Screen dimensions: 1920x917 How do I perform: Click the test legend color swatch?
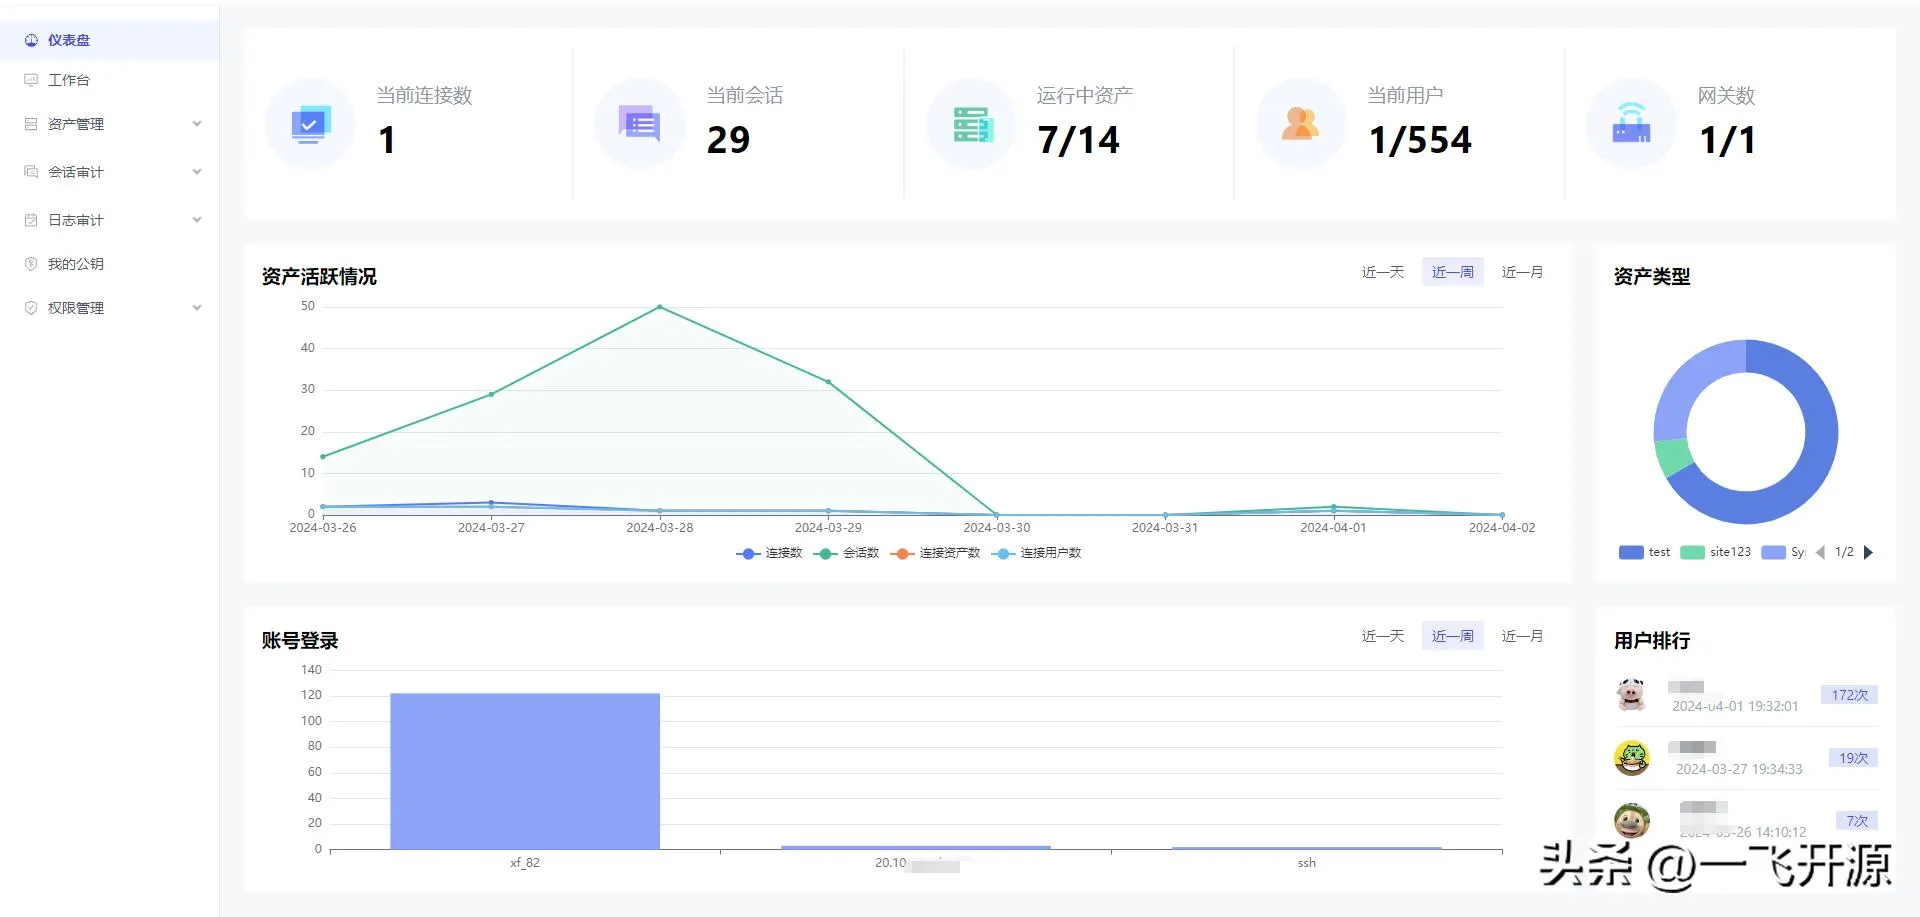(1631, 552)
